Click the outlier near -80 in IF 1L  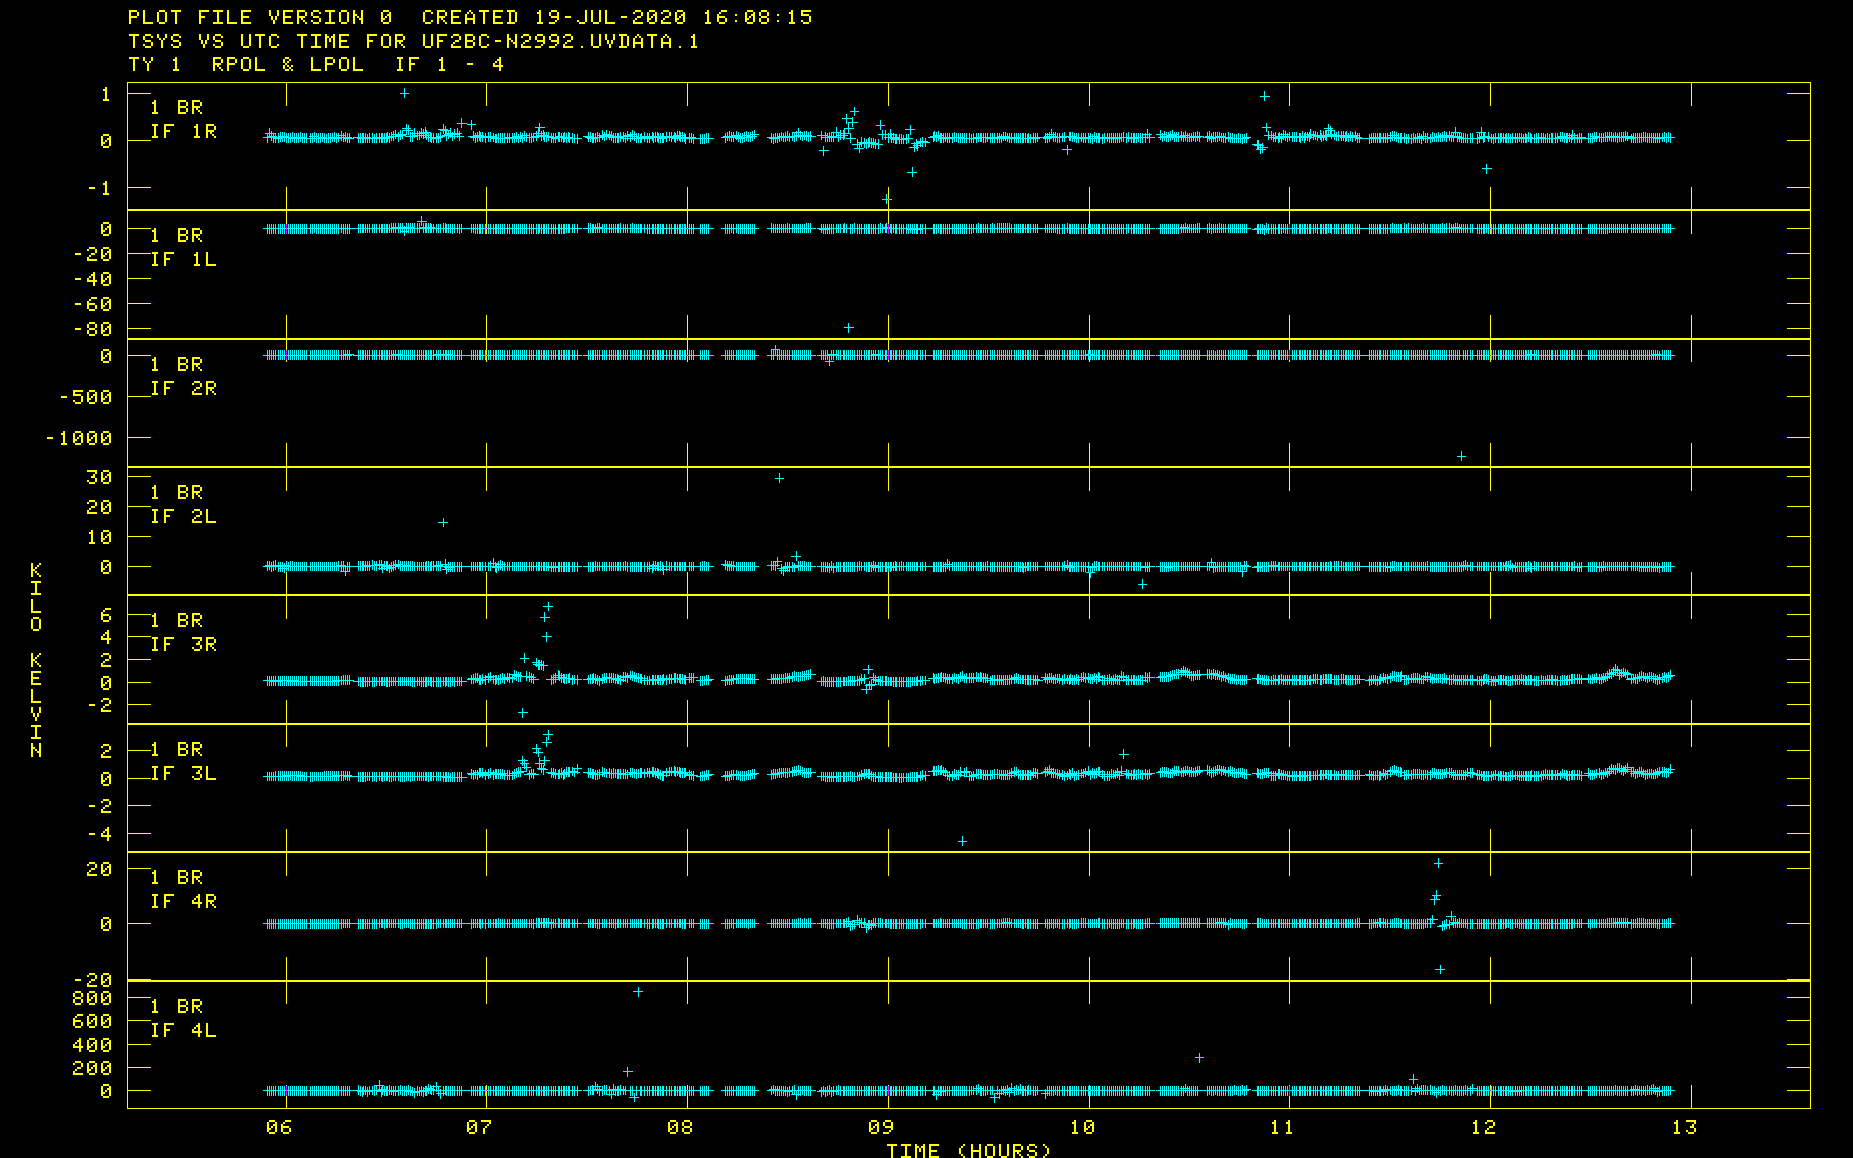point(848,328)
